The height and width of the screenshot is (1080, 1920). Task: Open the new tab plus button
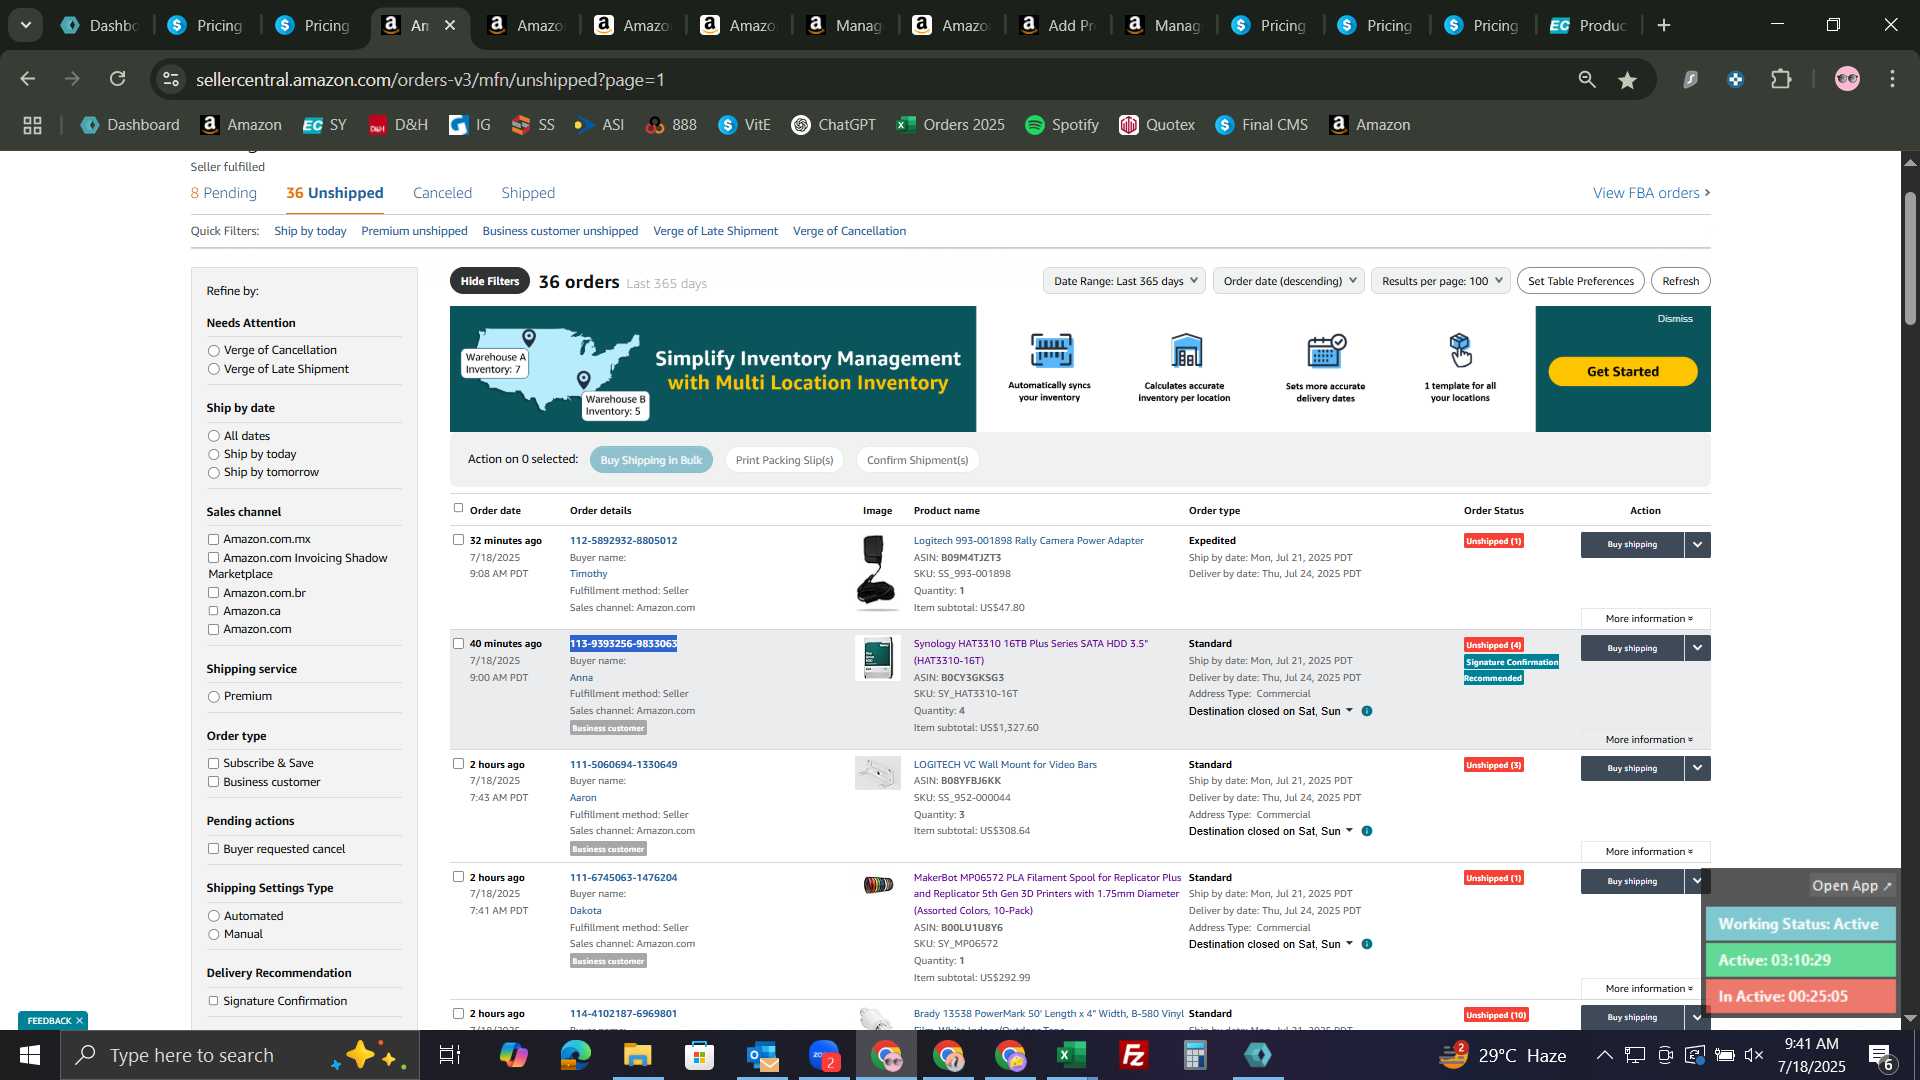1664,25
